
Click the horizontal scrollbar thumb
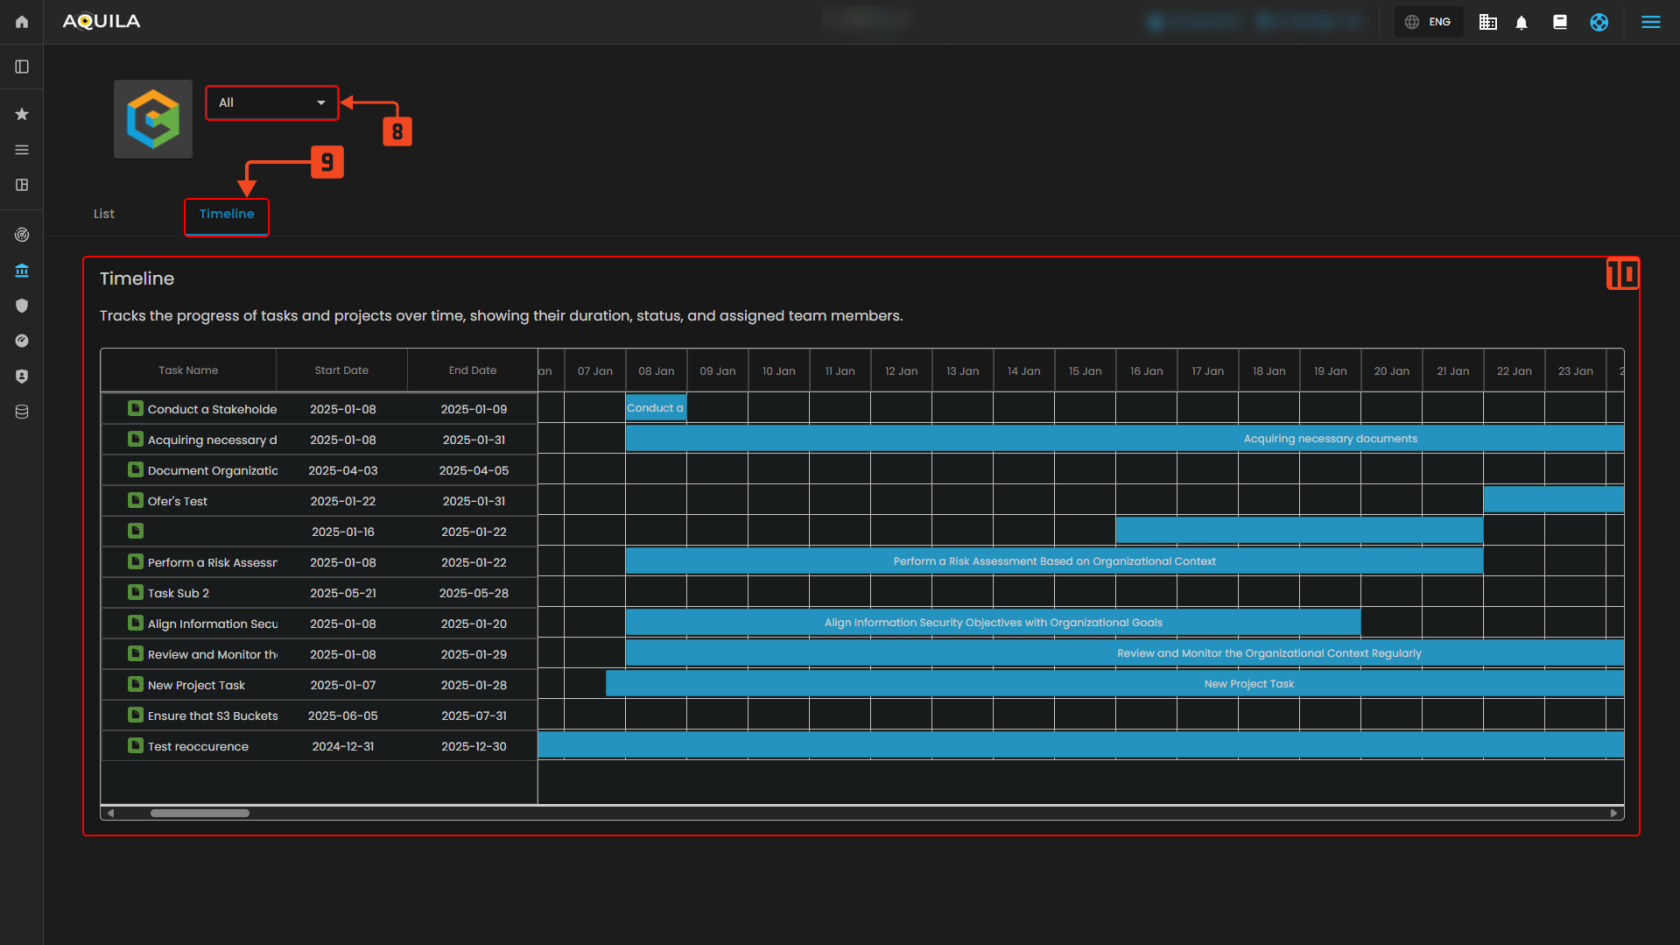click(200, 813)
